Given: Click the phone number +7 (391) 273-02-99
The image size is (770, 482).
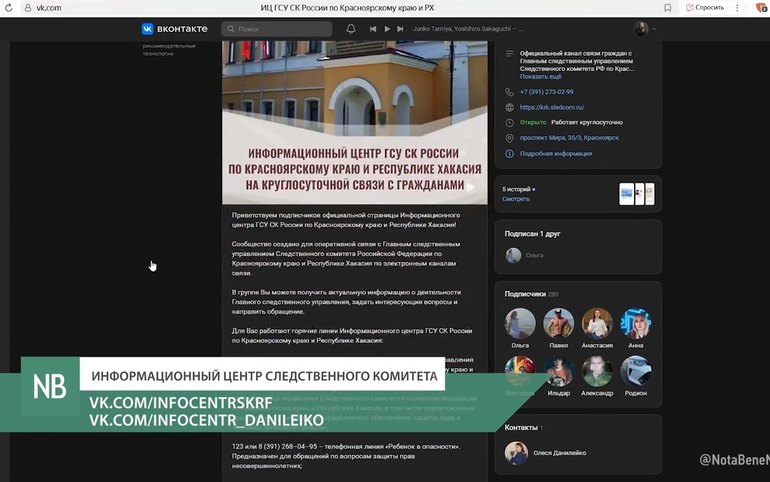Looking at the screenshot, I should click(547, 92).
